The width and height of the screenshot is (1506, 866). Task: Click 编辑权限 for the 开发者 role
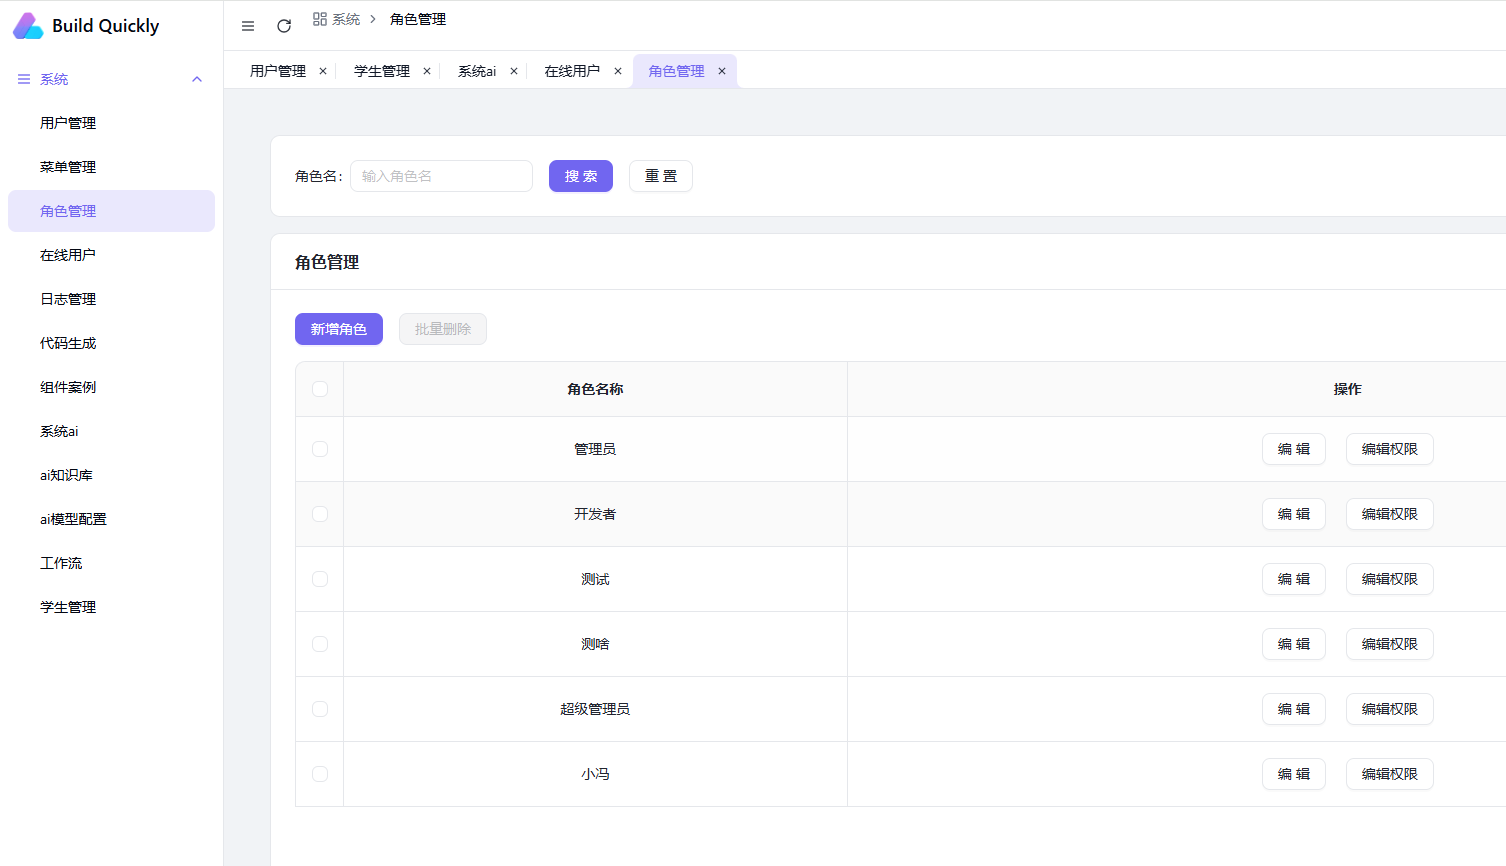click(1389, 514)
